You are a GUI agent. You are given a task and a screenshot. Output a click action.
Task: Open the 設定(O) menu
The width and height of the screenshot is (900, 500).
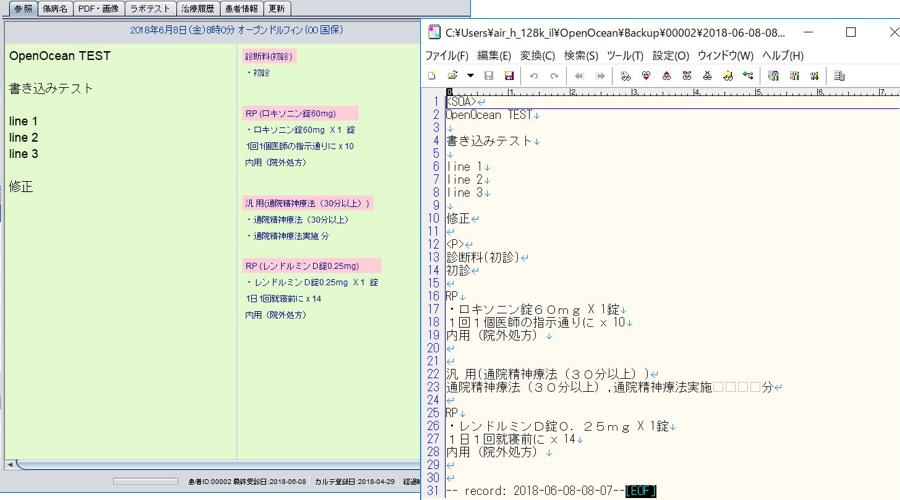(x=670, y=56)
